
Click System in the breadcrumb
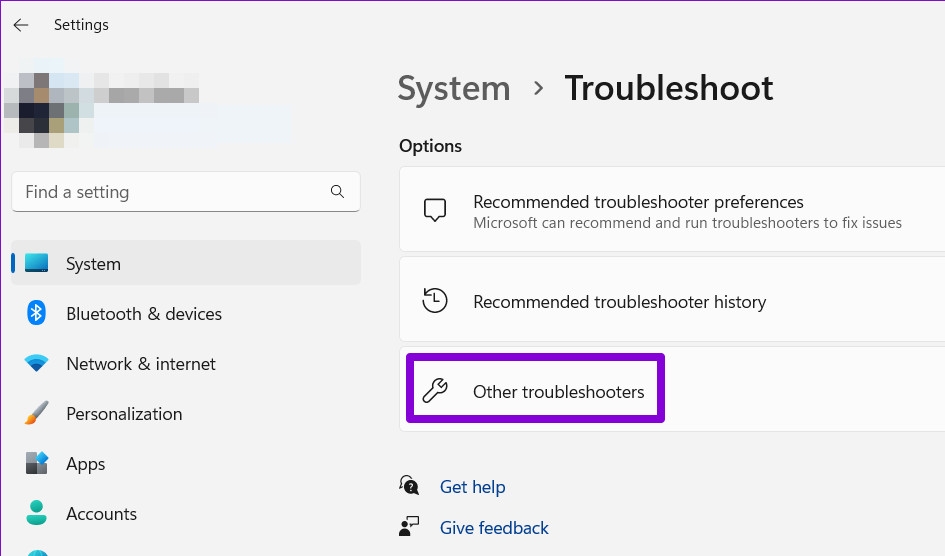454,89
